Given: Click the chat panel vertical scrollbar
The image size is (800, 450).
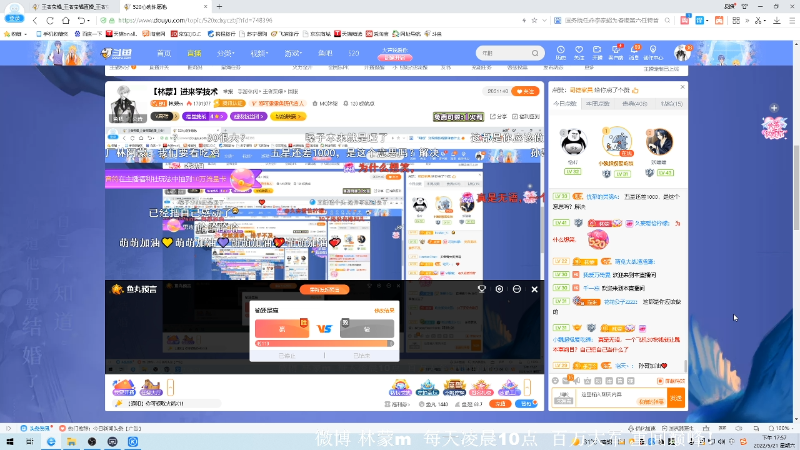Looking at the screenshot, I should [x=685, y=365].
